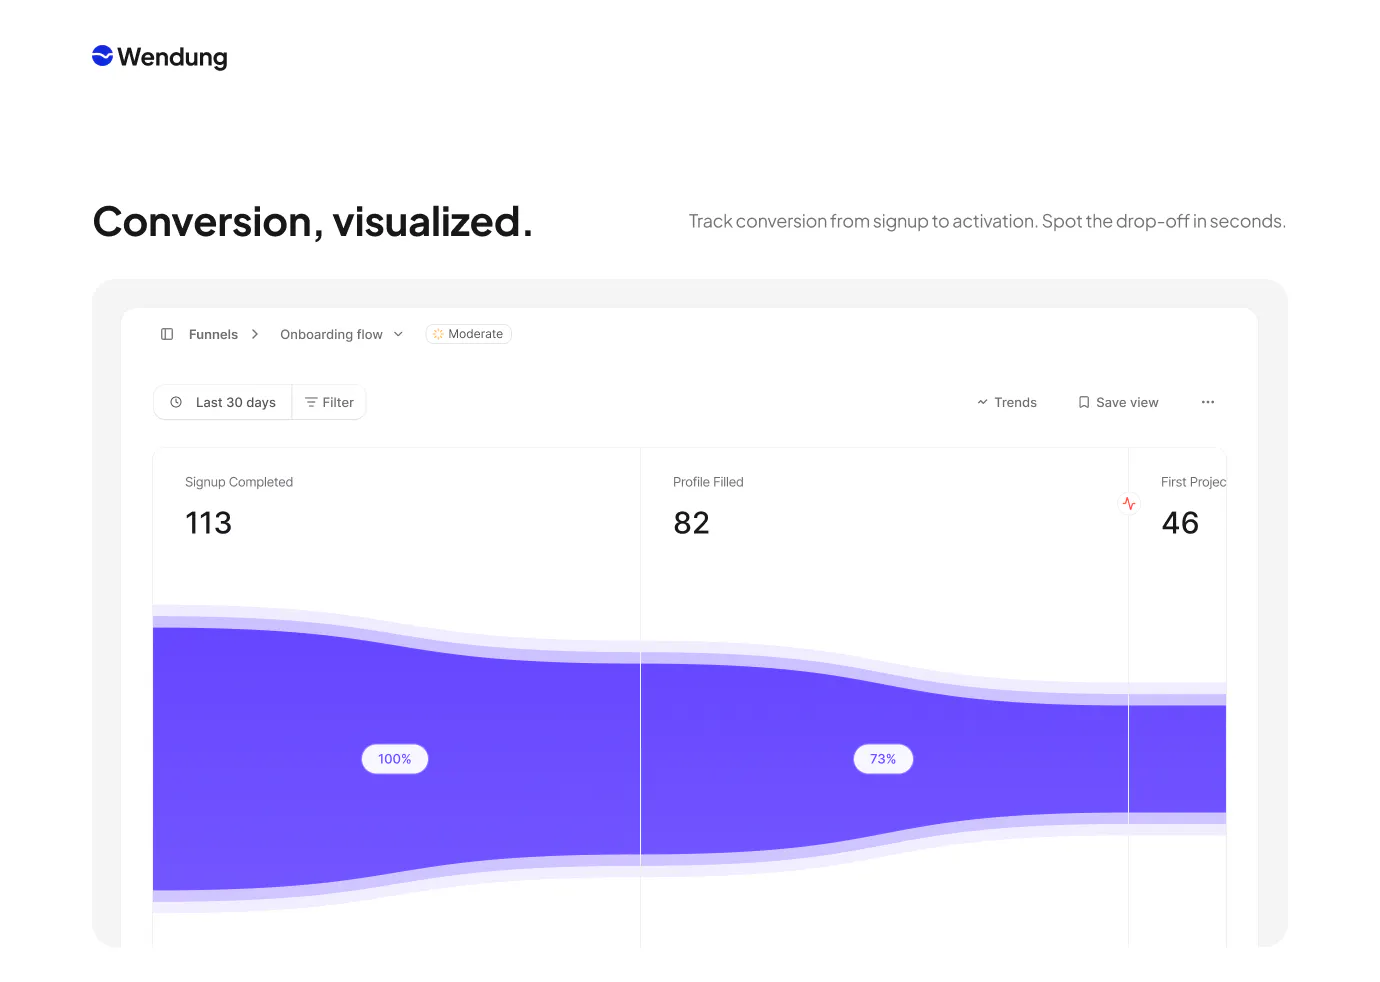Click the 100% conversion label

click(x=395, y=759)
